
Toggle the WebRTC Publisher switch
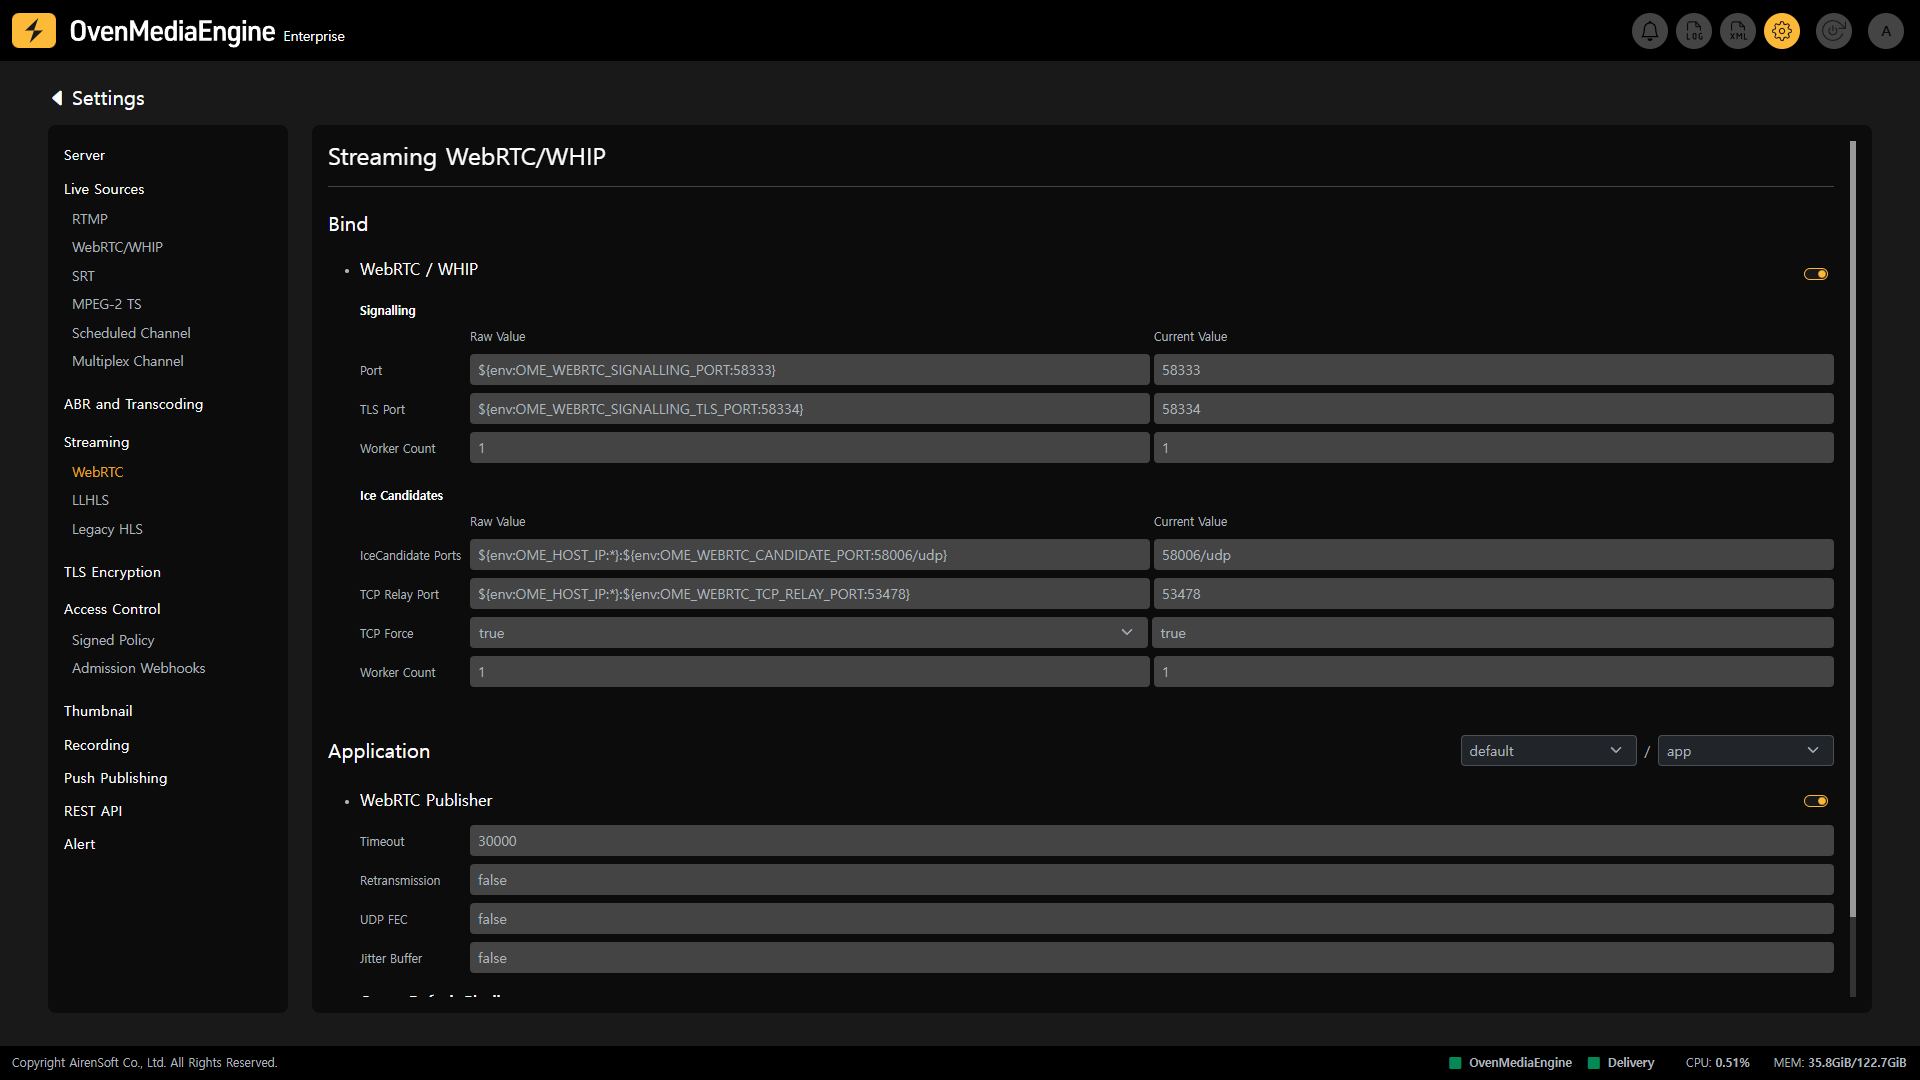click(1815, 801)
